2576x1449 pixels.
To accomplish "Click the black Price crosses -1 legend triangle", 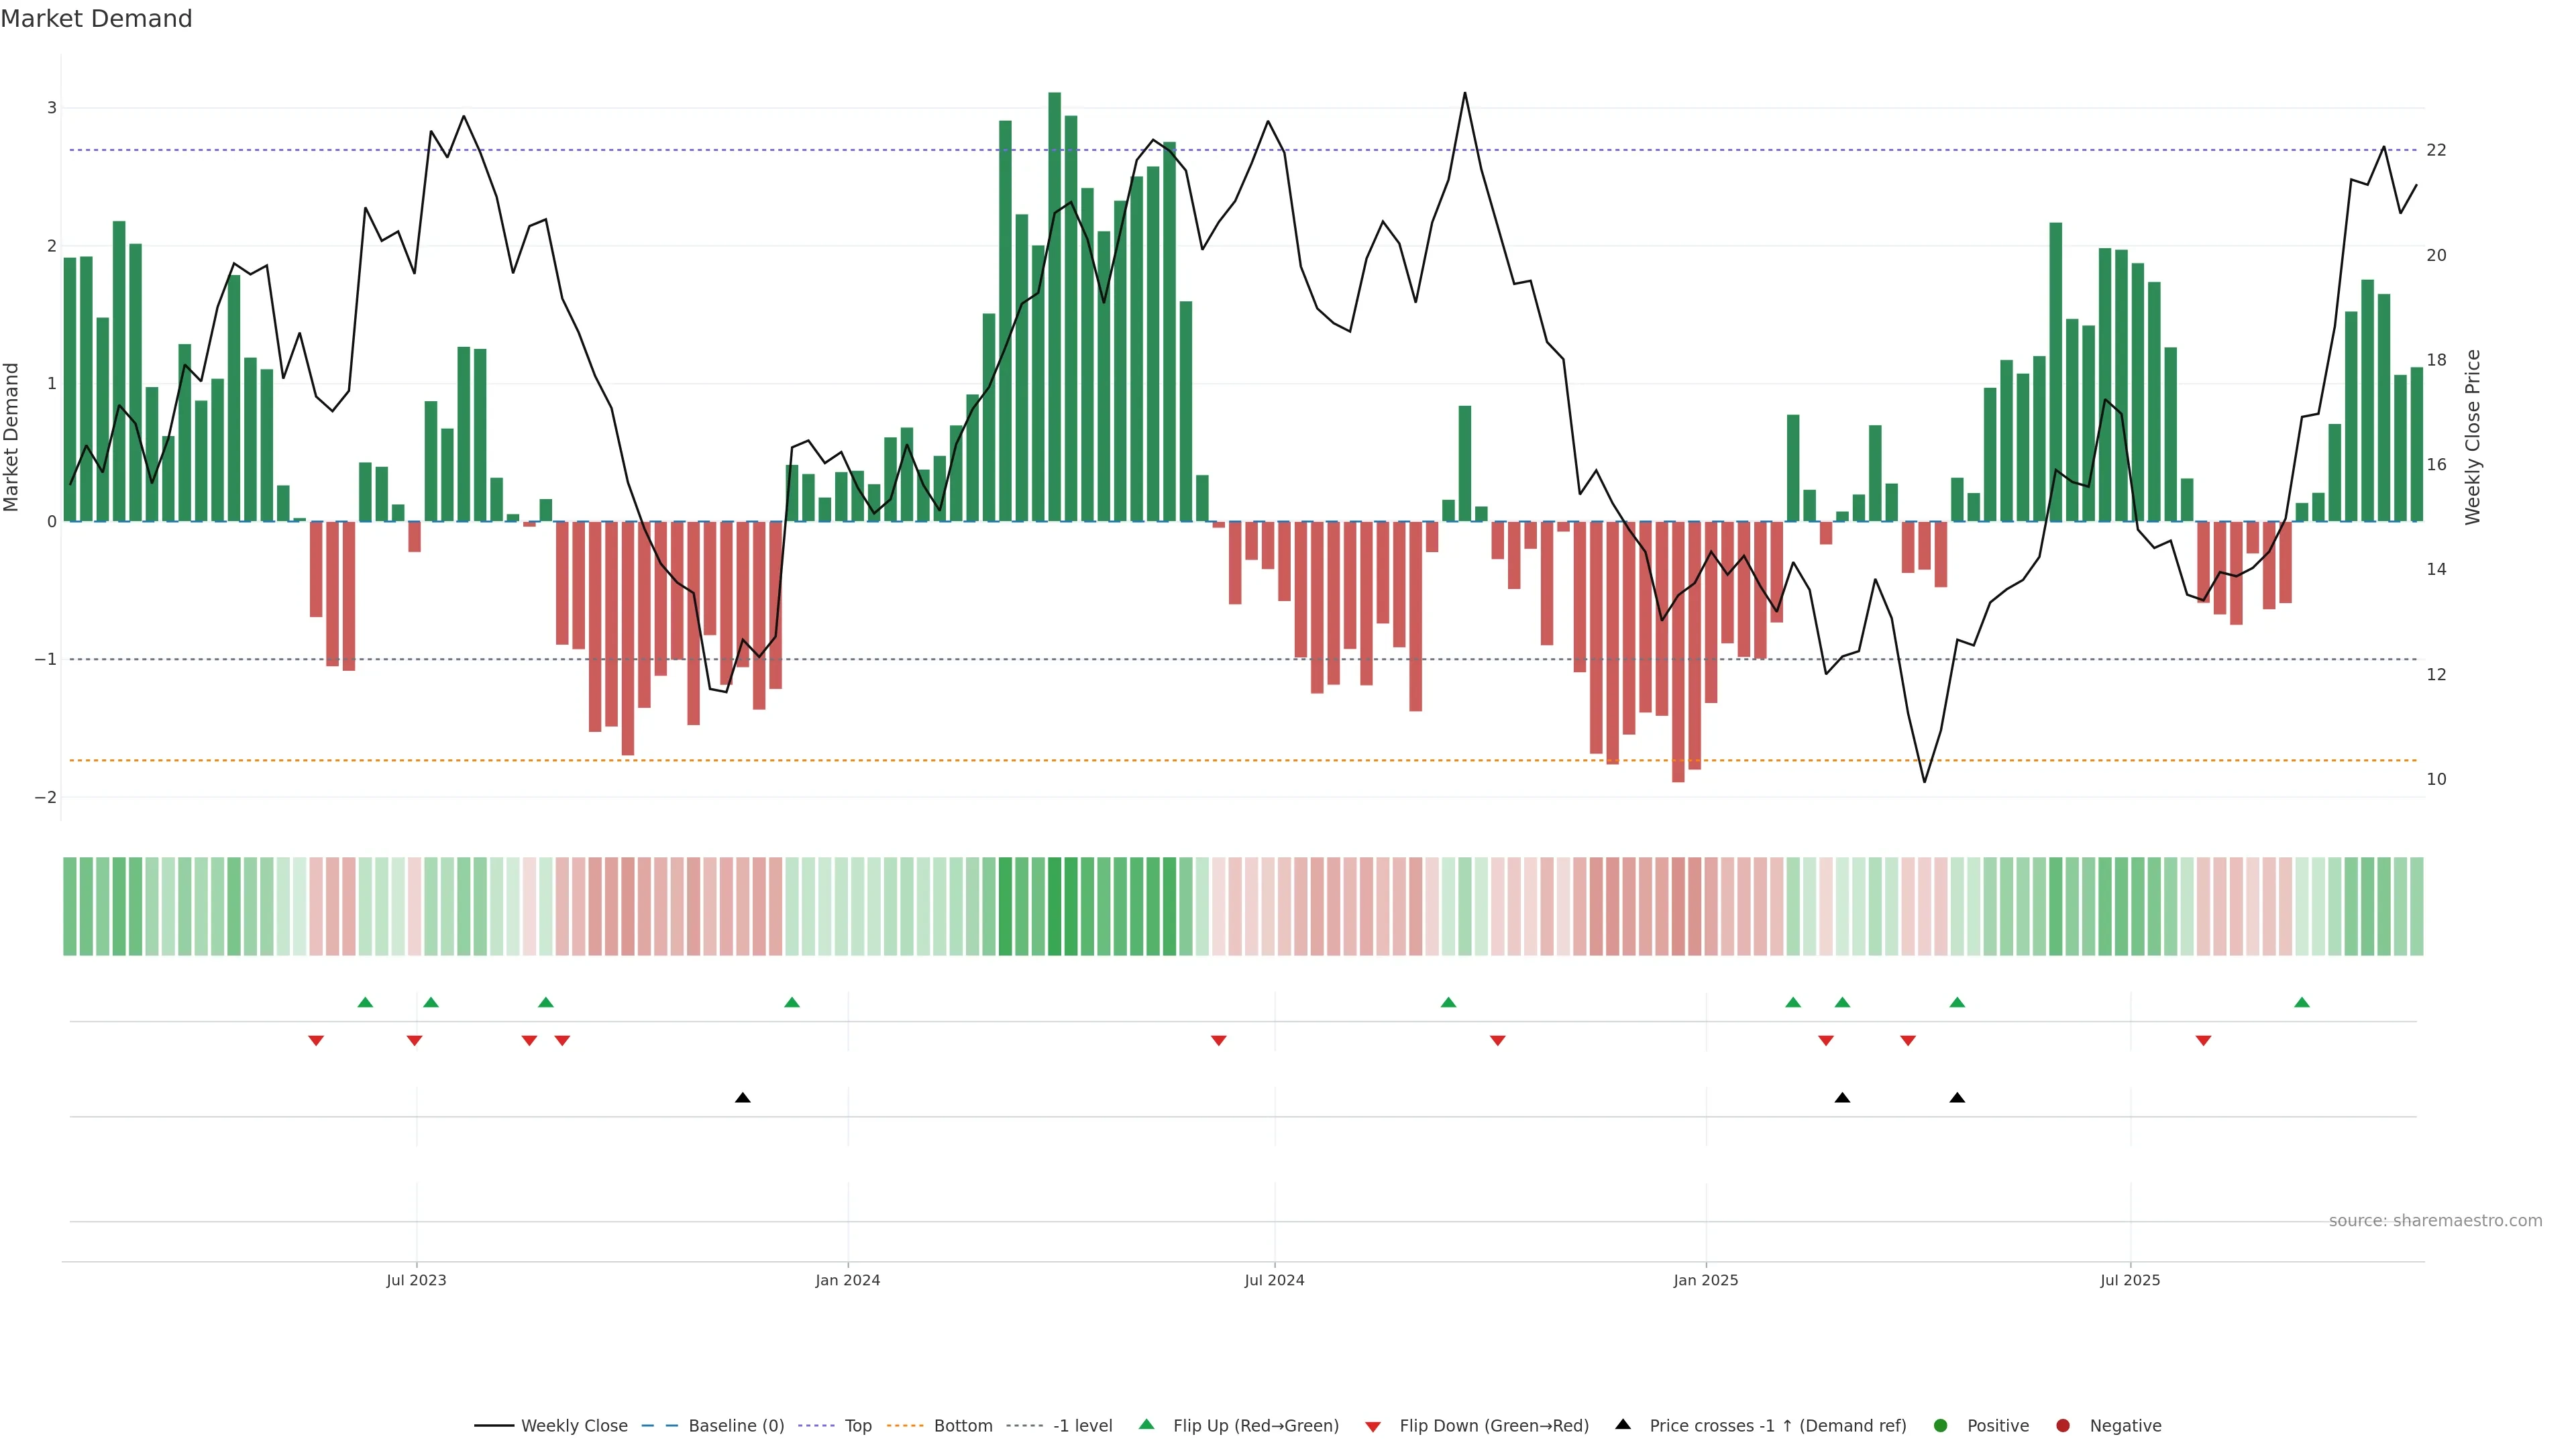I will pos(1623,1425).
